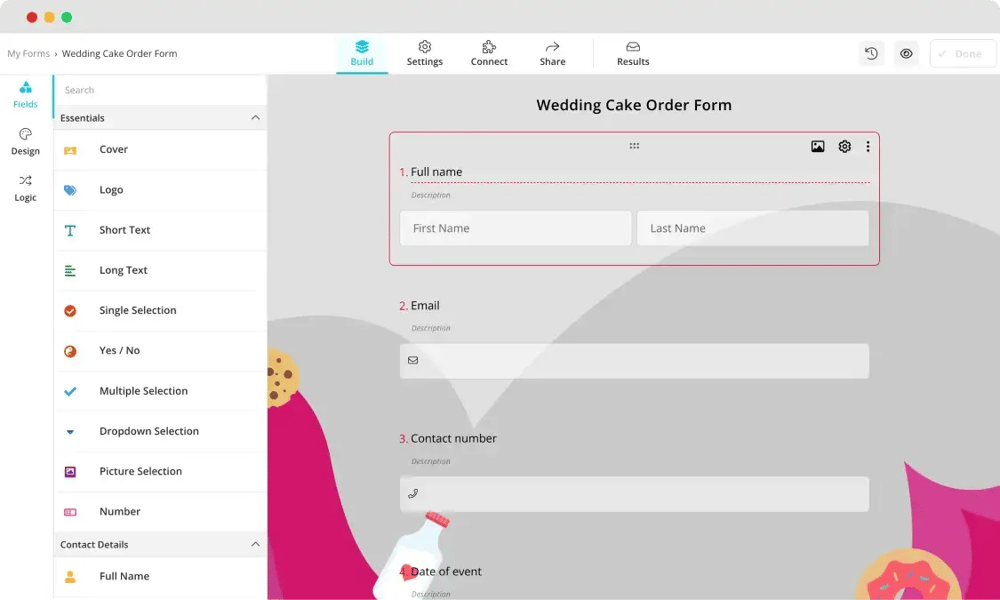This screenshot has height=600, width=1000.
Task: Click the eye preview icon
Action: click(906, 54)
